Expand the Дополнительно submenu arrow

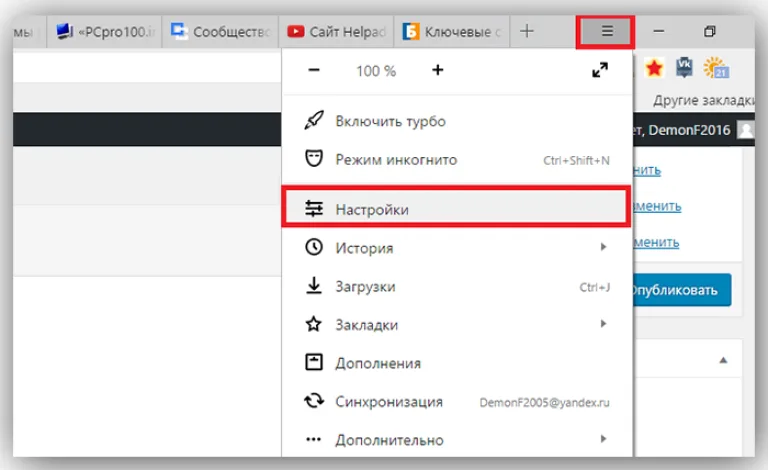pyautogui.click(x=603, y=439)
